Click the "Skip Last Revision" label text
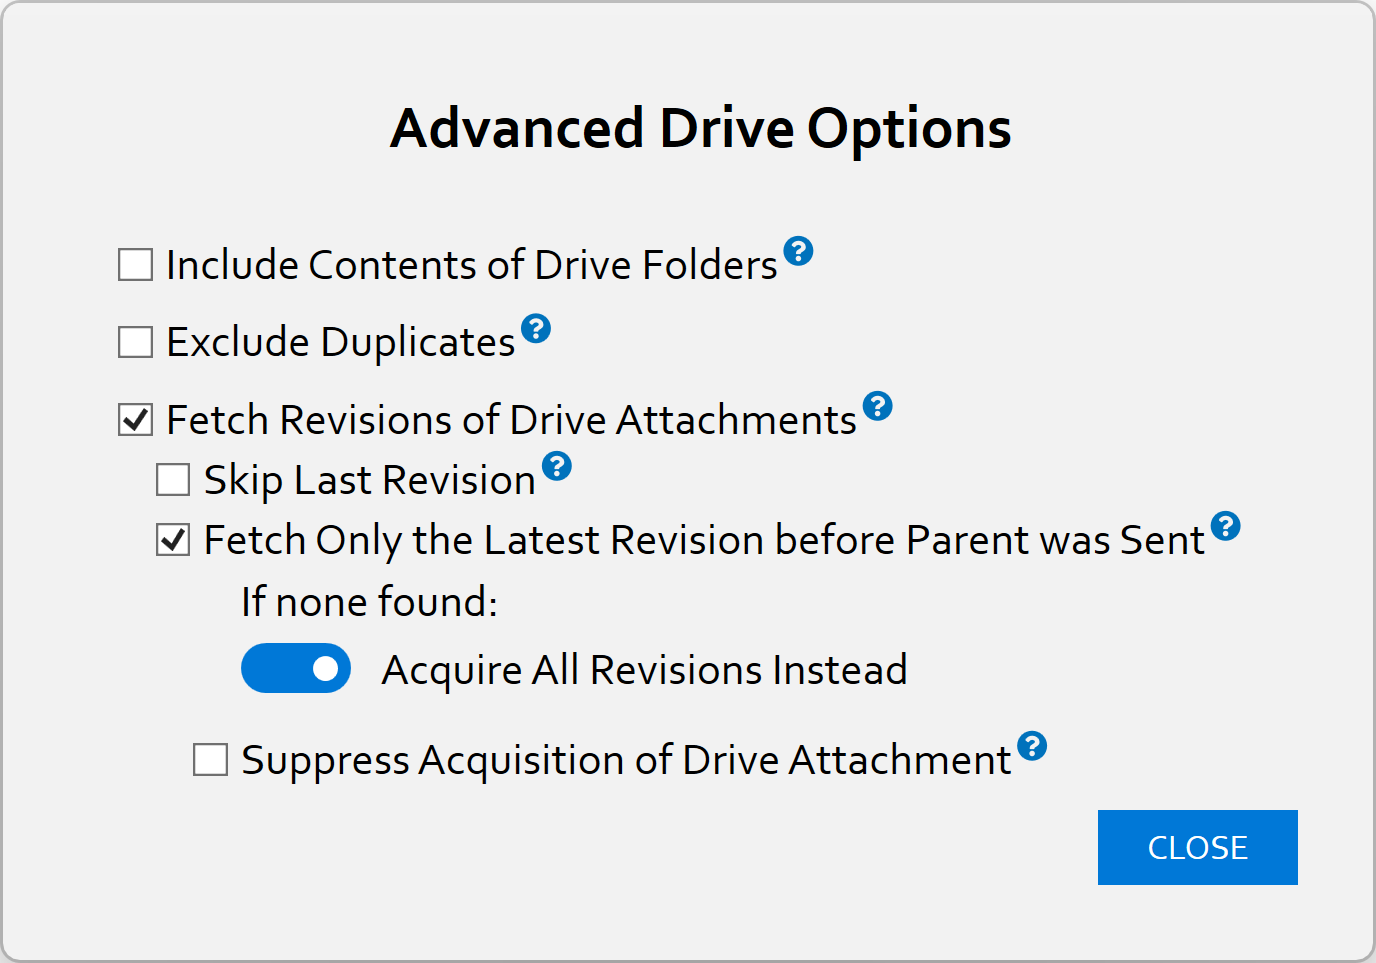This screenshot has height=963, width=1376. [x=369, y=481]
